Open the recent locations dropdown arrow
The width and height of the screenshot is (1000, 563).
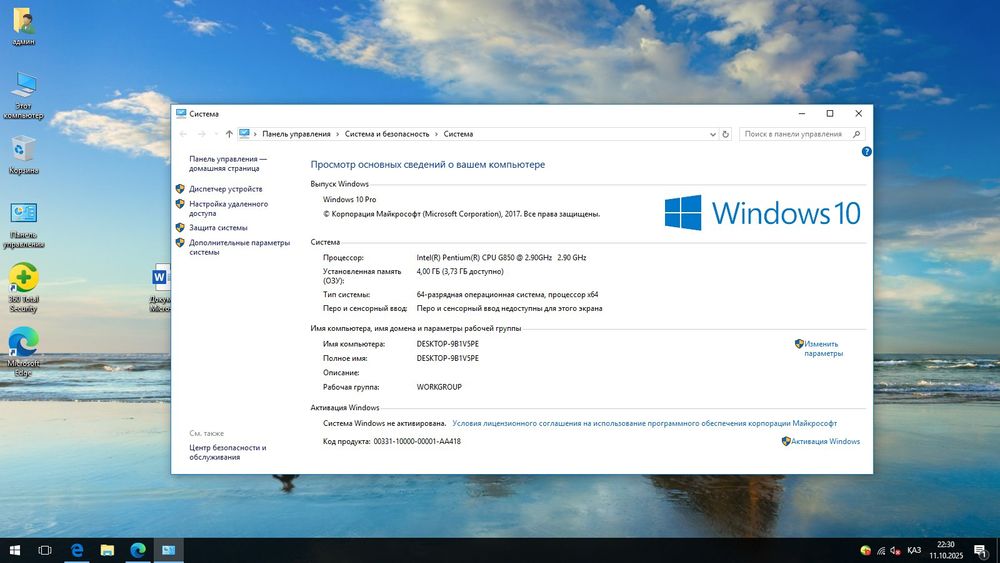[x=216, y=135]
